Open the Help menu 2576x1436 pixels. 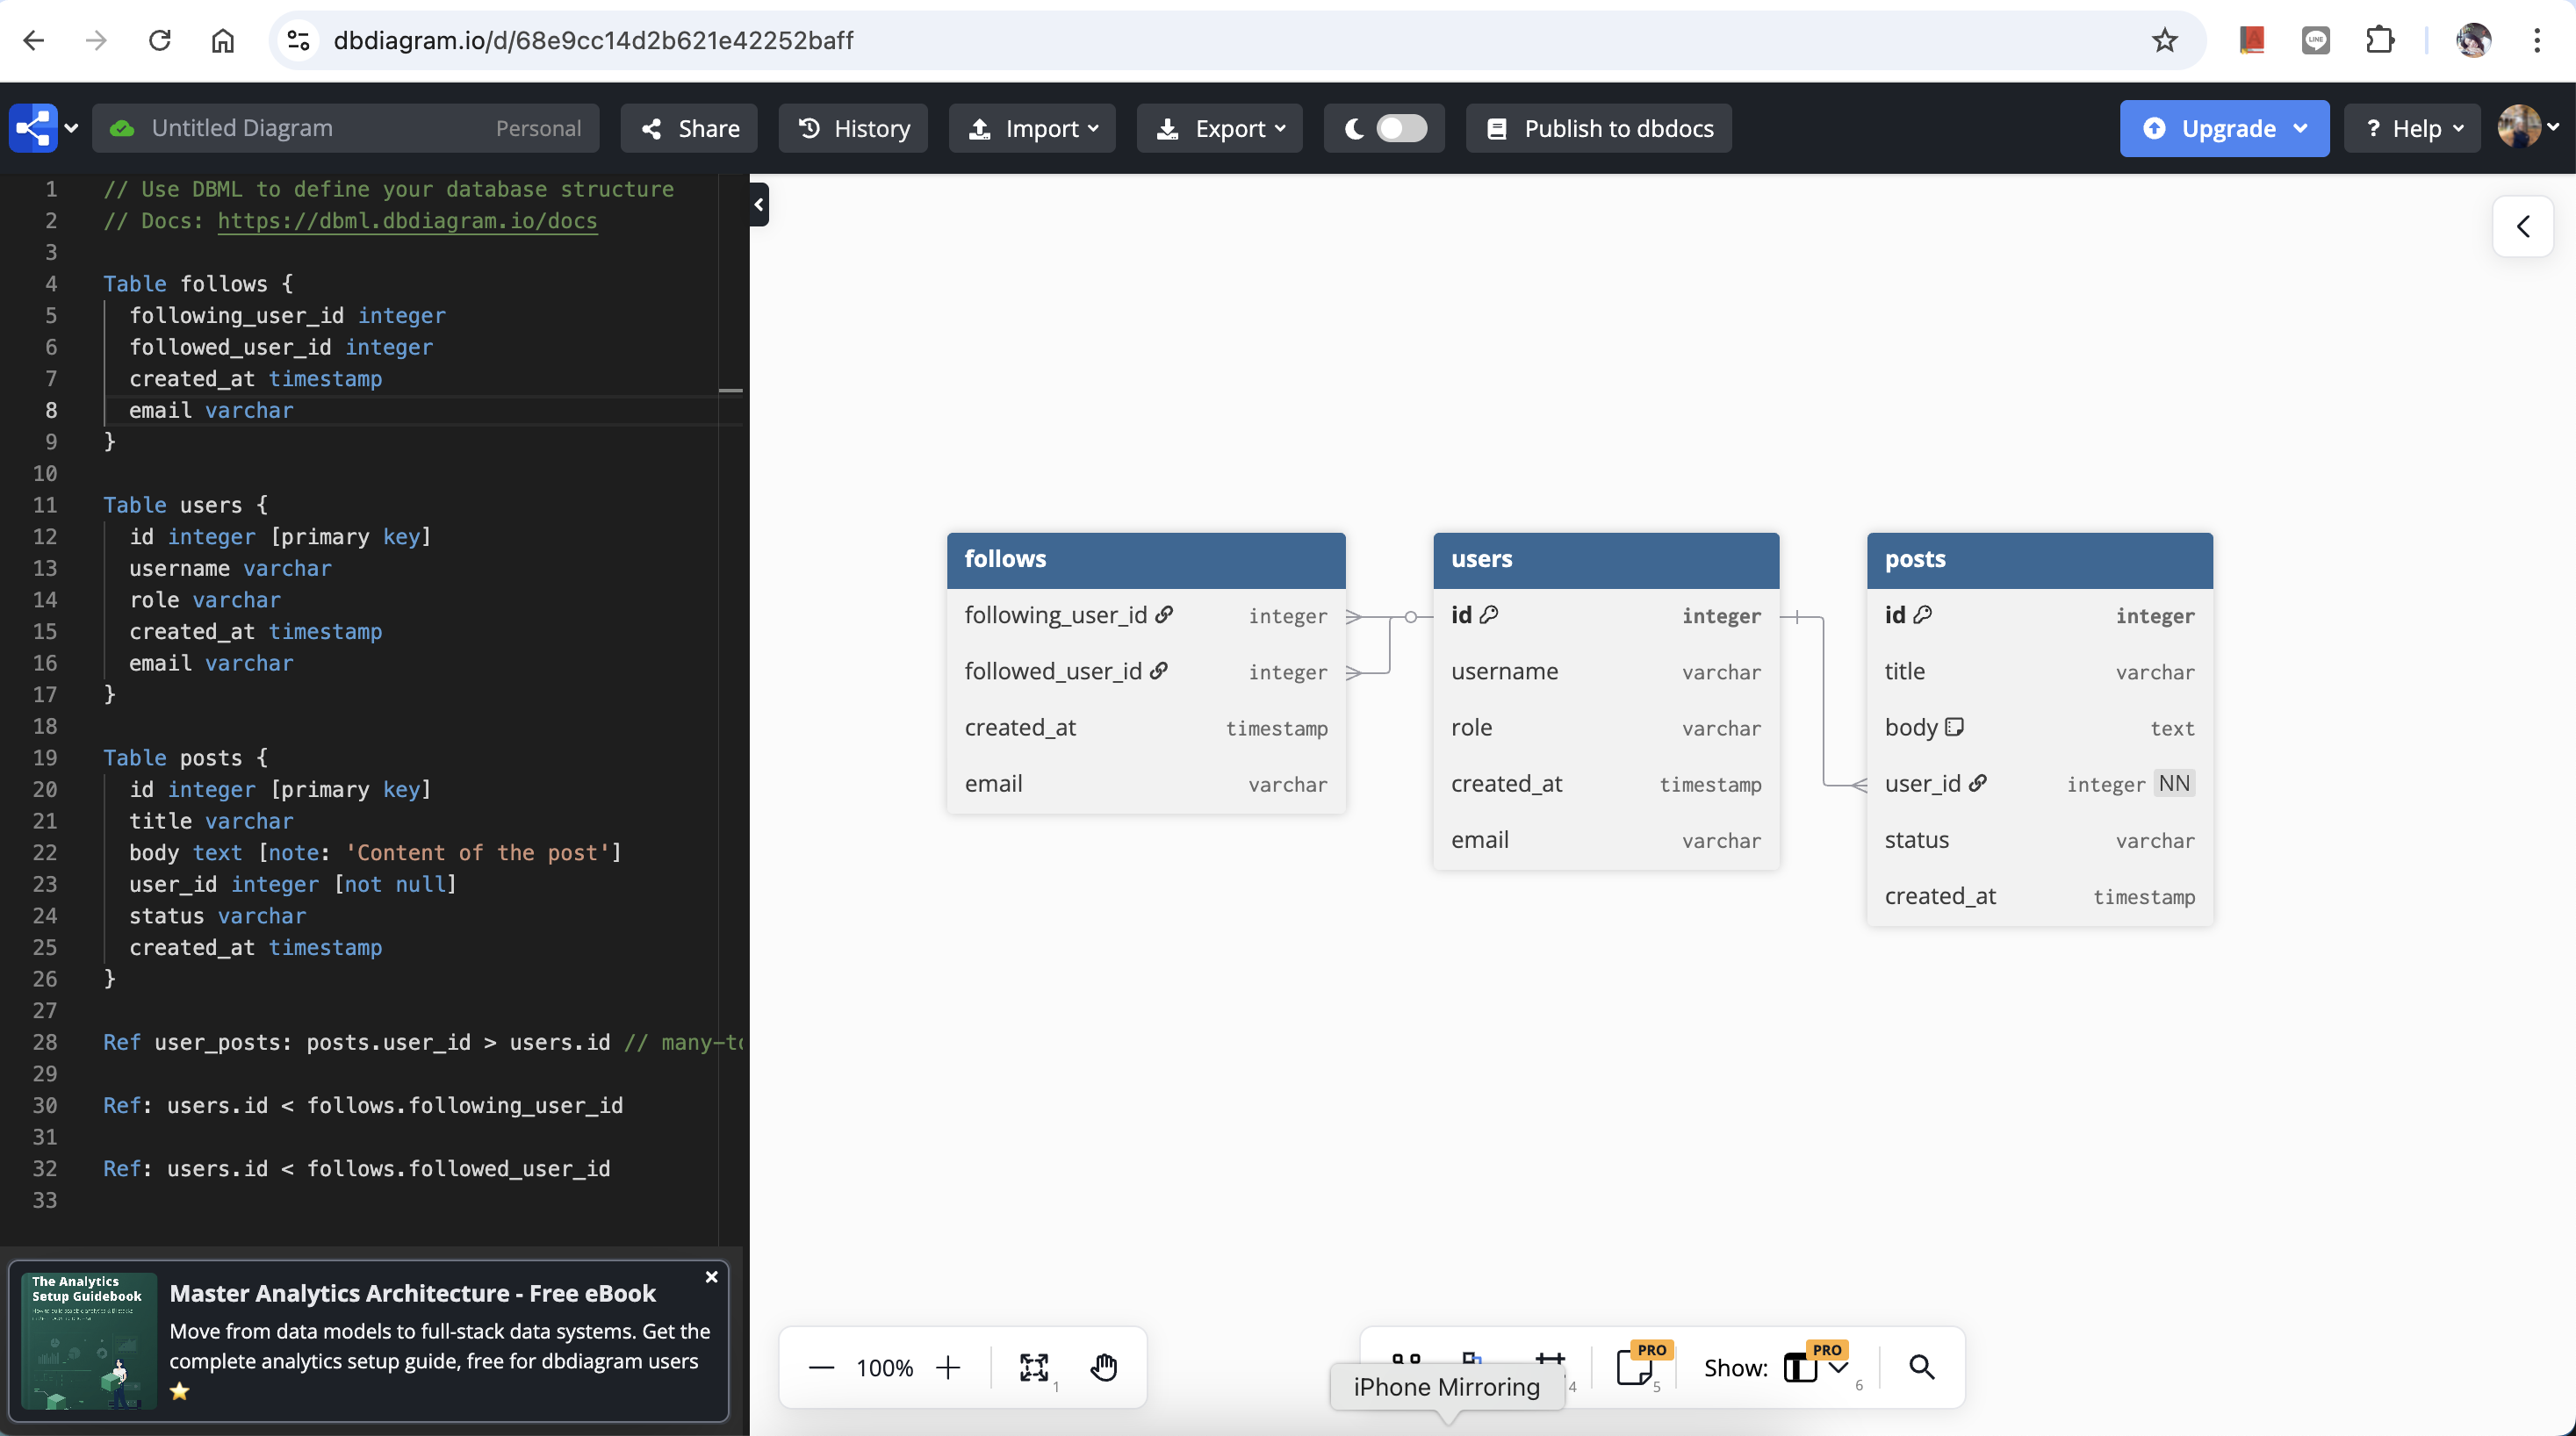point(2412,128)
